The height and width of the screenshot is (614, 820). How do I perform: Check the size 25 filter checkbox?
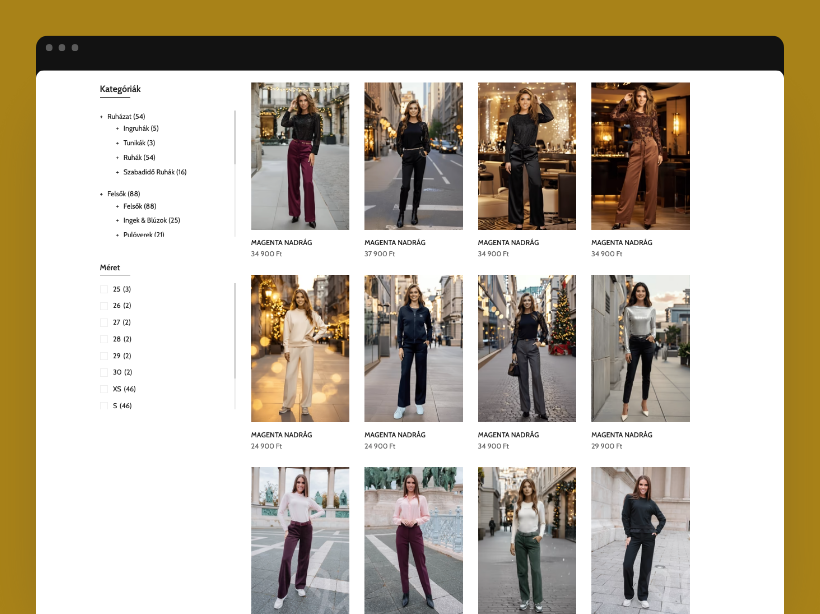(x=104, y=289)
